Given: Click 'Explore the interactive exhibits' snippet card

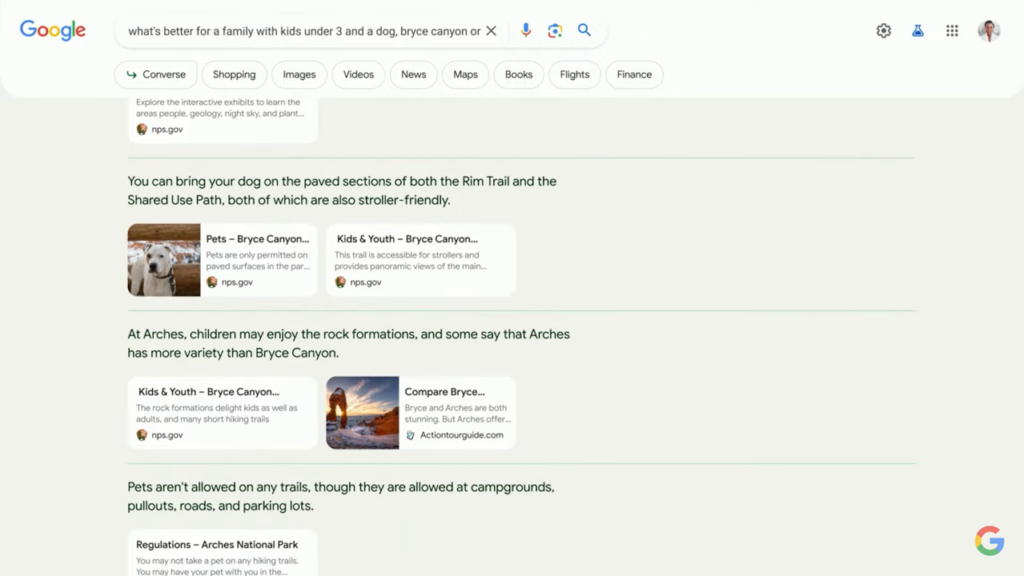Looking at the screenshot, I should tap(223, 119).
